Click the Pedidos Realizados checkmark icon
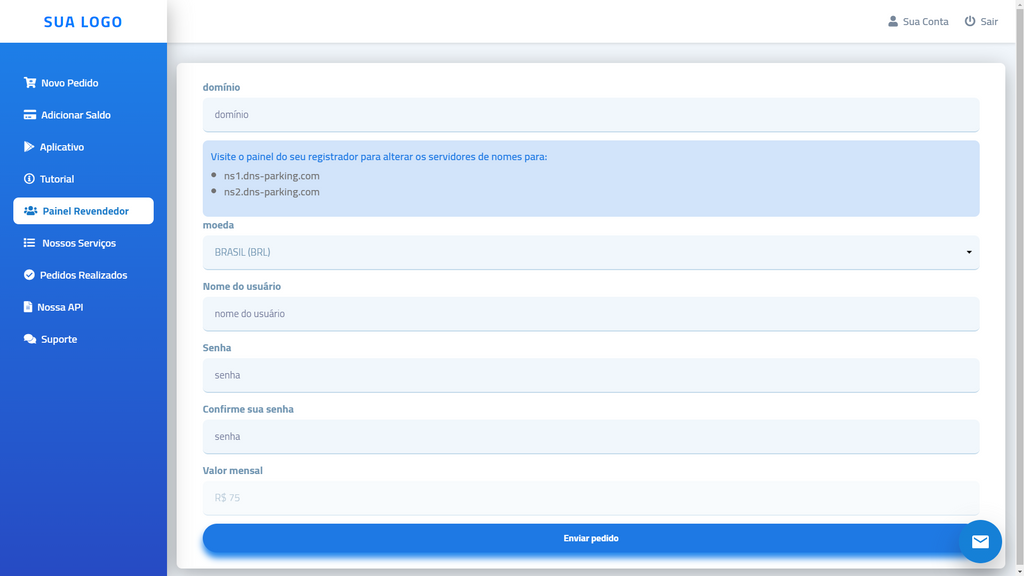 tap(29, 274)
